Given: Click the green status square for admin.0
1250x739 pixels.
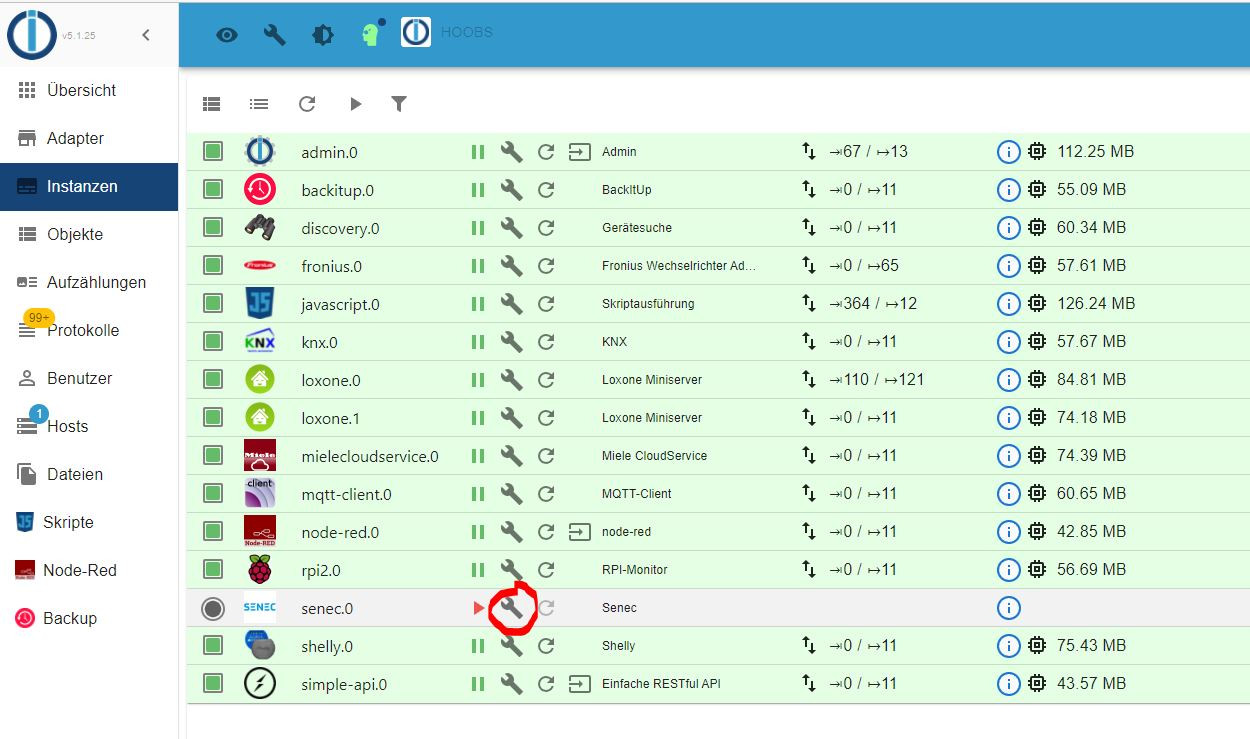Looking at the screenshot, I should pyautogui.click(x=213, y=152).
